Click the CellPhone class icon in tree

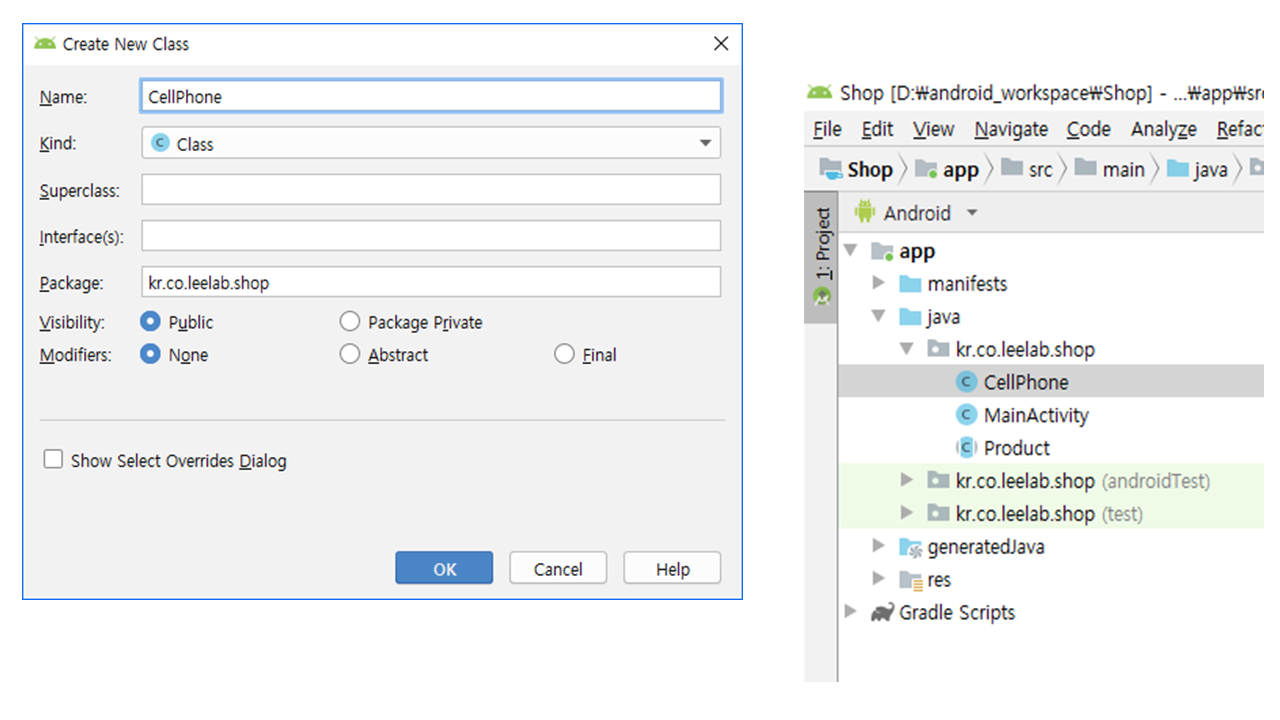click(x=966, y=382)
